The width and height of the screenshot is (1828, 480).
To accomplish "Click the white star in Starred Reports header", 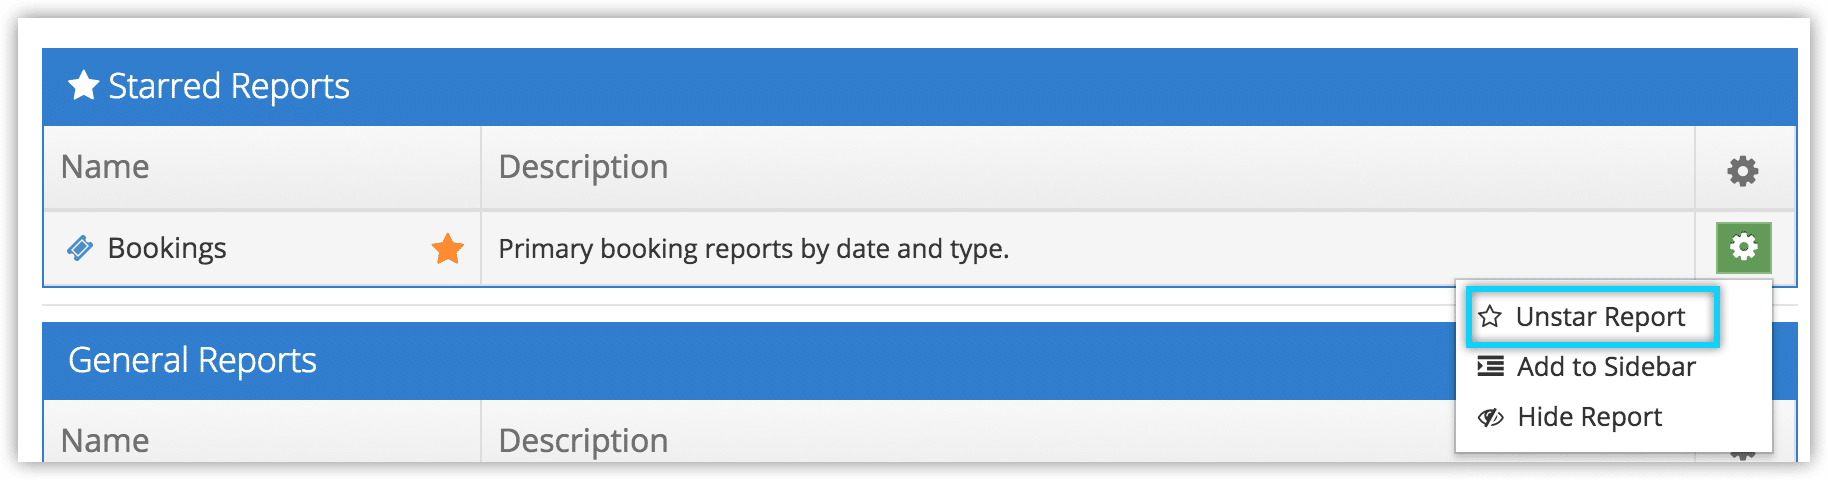I will point(83,86).
